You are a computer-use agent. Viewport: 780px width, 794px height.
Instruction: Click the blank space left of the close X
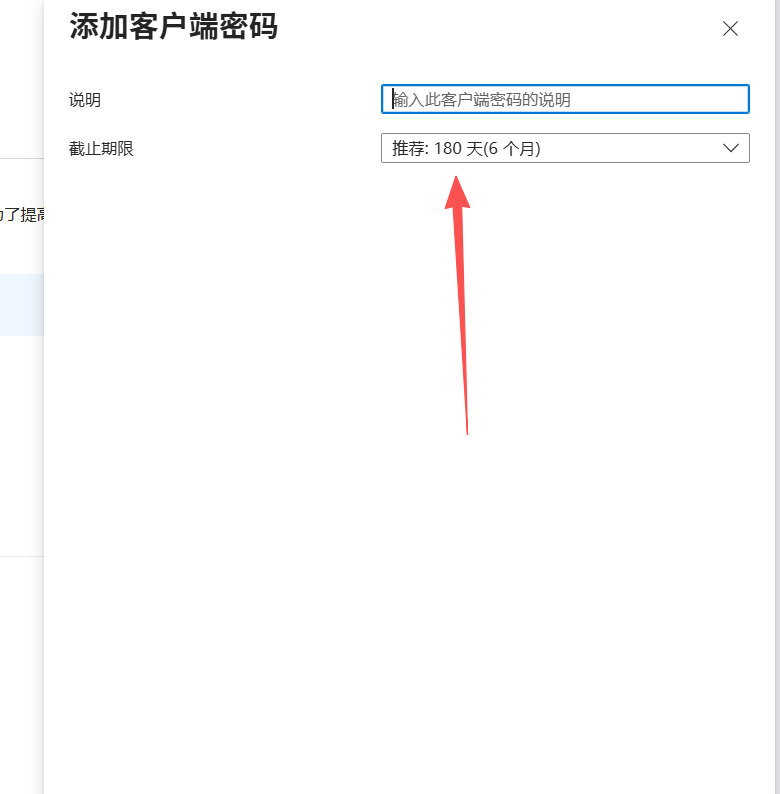pyautogui.click(x=600, y=29)
